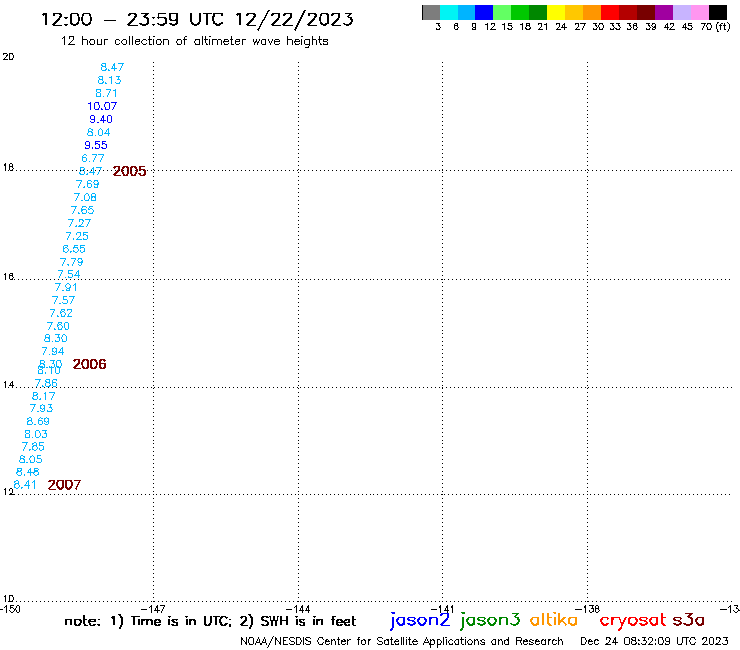740x650 pixels.
Task: Select the 2006 time marker
Action: coord(89,364)
